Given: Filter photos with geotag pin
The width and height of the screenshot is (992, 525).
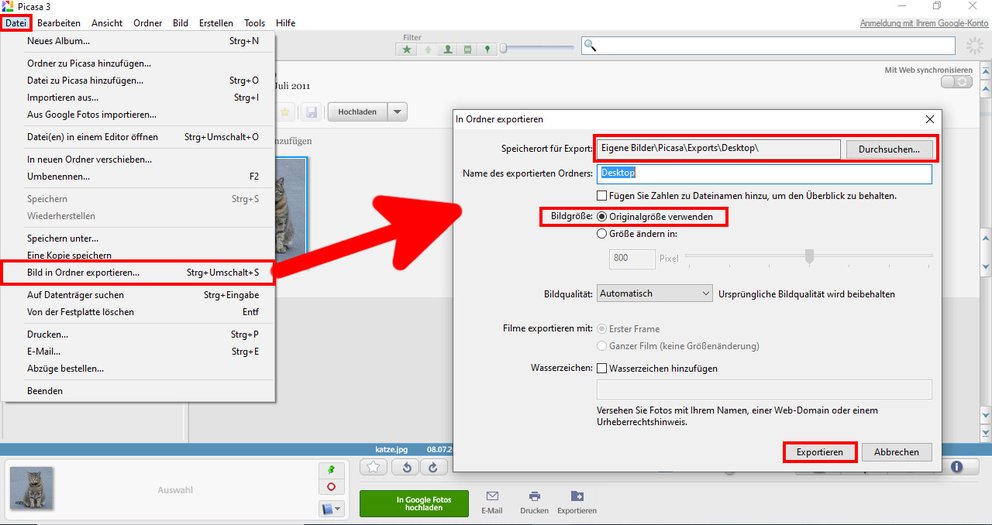Looking at the screenshot, I should [487, 49].
